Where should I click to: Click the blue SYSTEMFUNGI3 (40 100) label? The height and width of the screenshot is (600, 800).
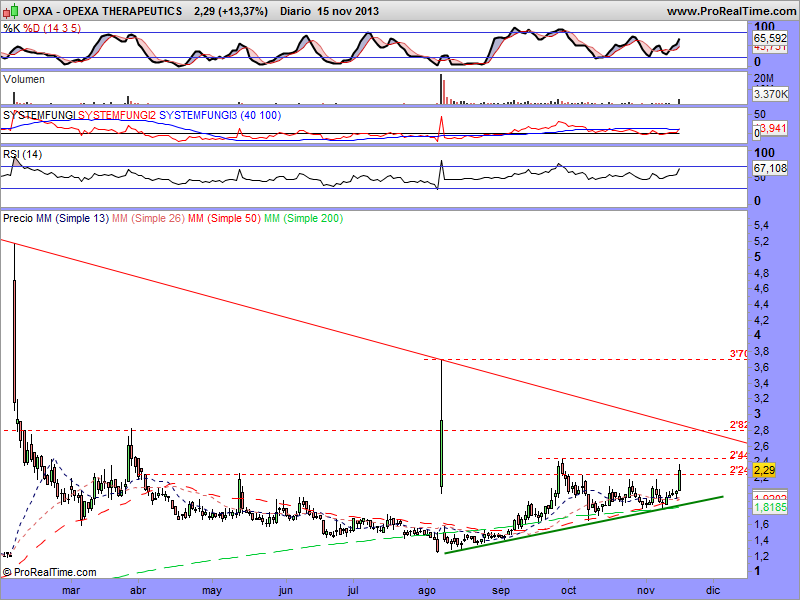click(x=220, y=115)
